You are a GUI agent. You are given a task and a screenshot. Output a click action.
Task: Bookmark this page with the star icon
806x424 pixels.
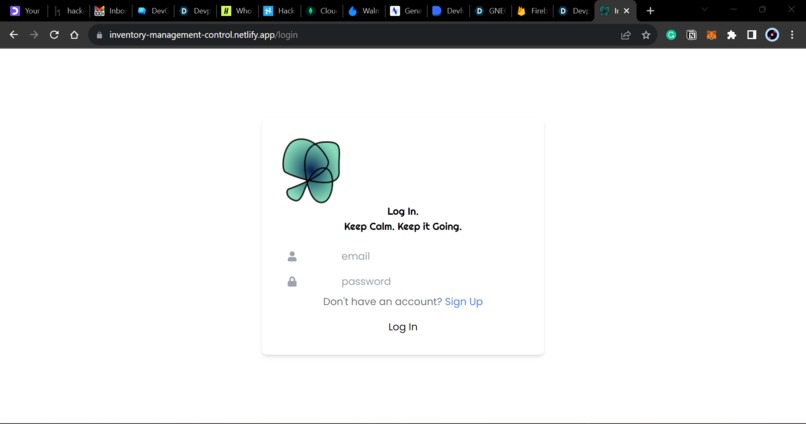[x=646, y=35]
